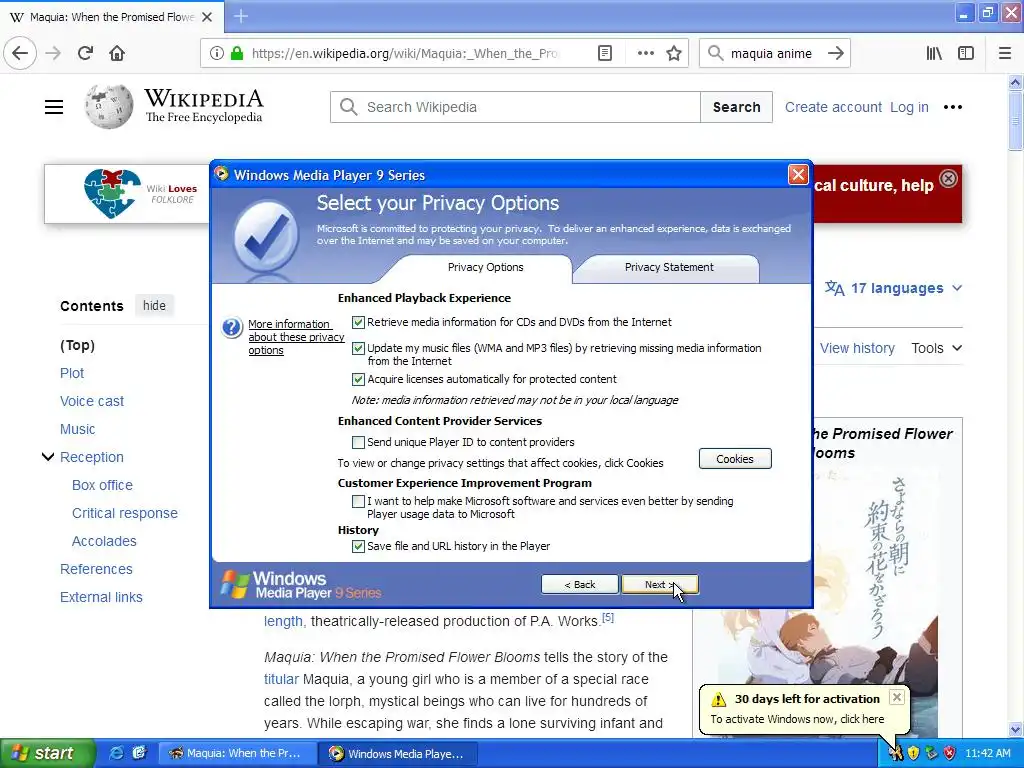Open page actions three-dot menu in the address bar

coord(645,54)
